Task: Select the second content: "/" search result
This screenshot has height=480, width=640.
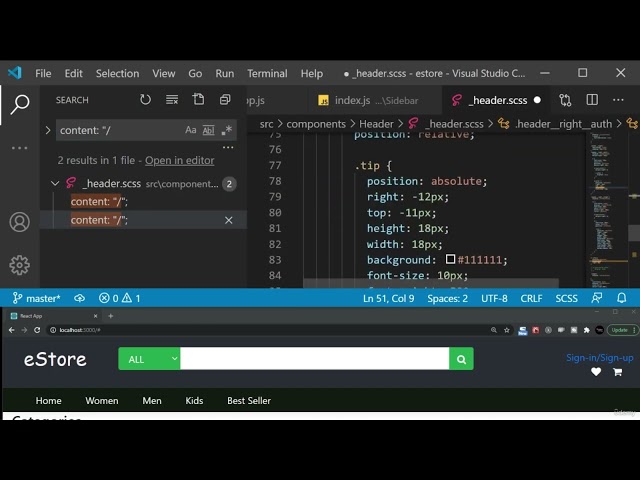Action: point(99,220)
